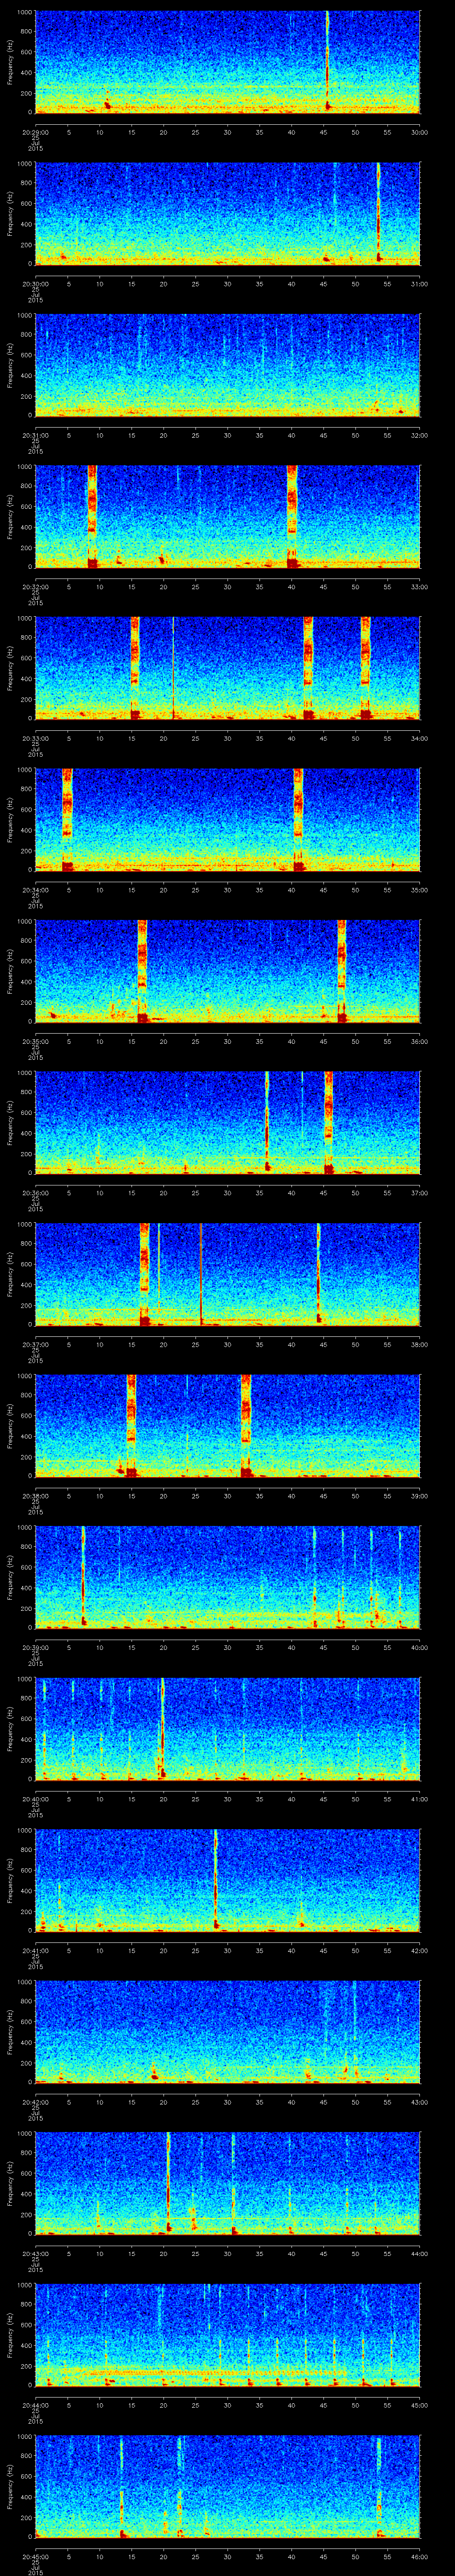This screenshot has width=455, height=2576.
Task: Click the 46:00 end time label of the last panel
Action: click(x=420, y=2556)
